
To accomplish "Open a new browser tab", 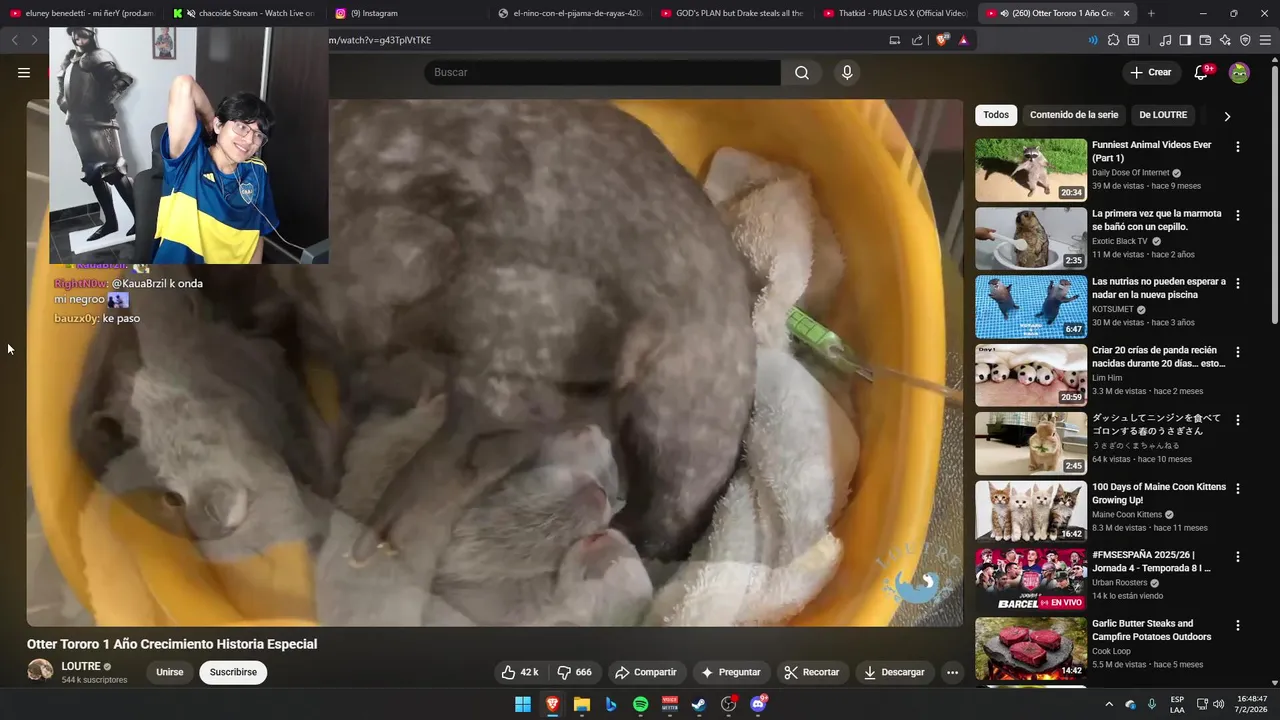I will 1151,13.
